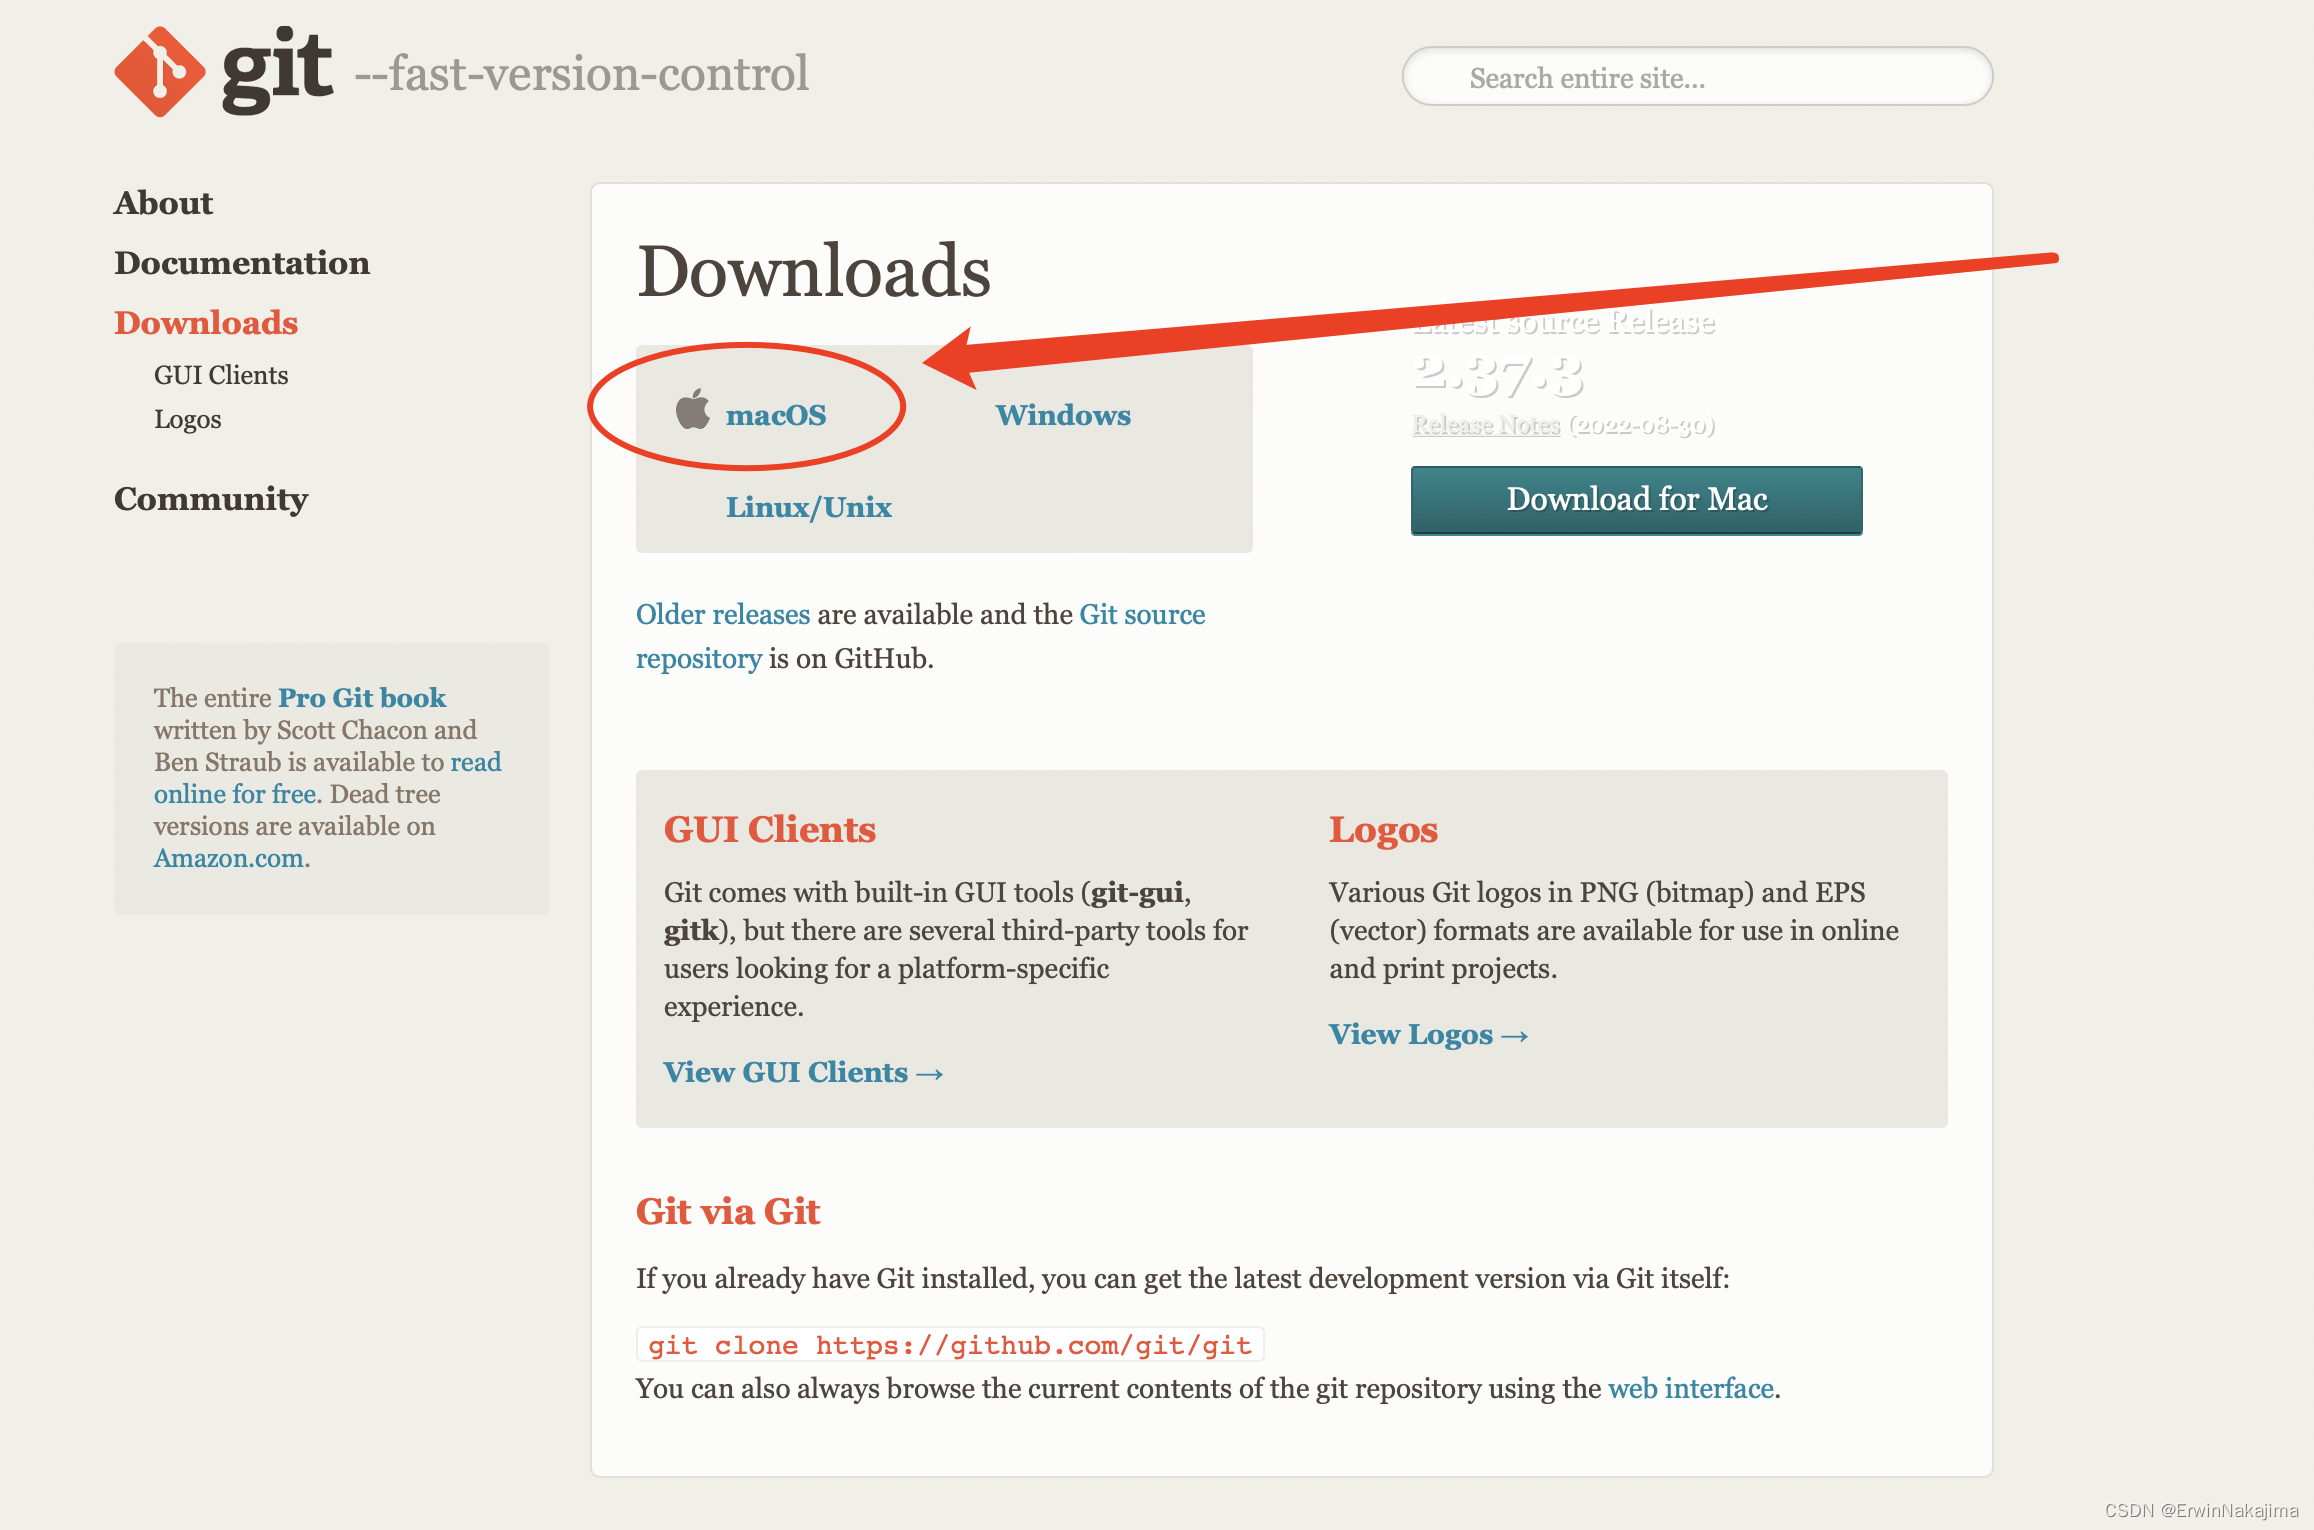2314x1530 pixels.
Task: Click the GUI Clients heading
Action: [770, 830]
